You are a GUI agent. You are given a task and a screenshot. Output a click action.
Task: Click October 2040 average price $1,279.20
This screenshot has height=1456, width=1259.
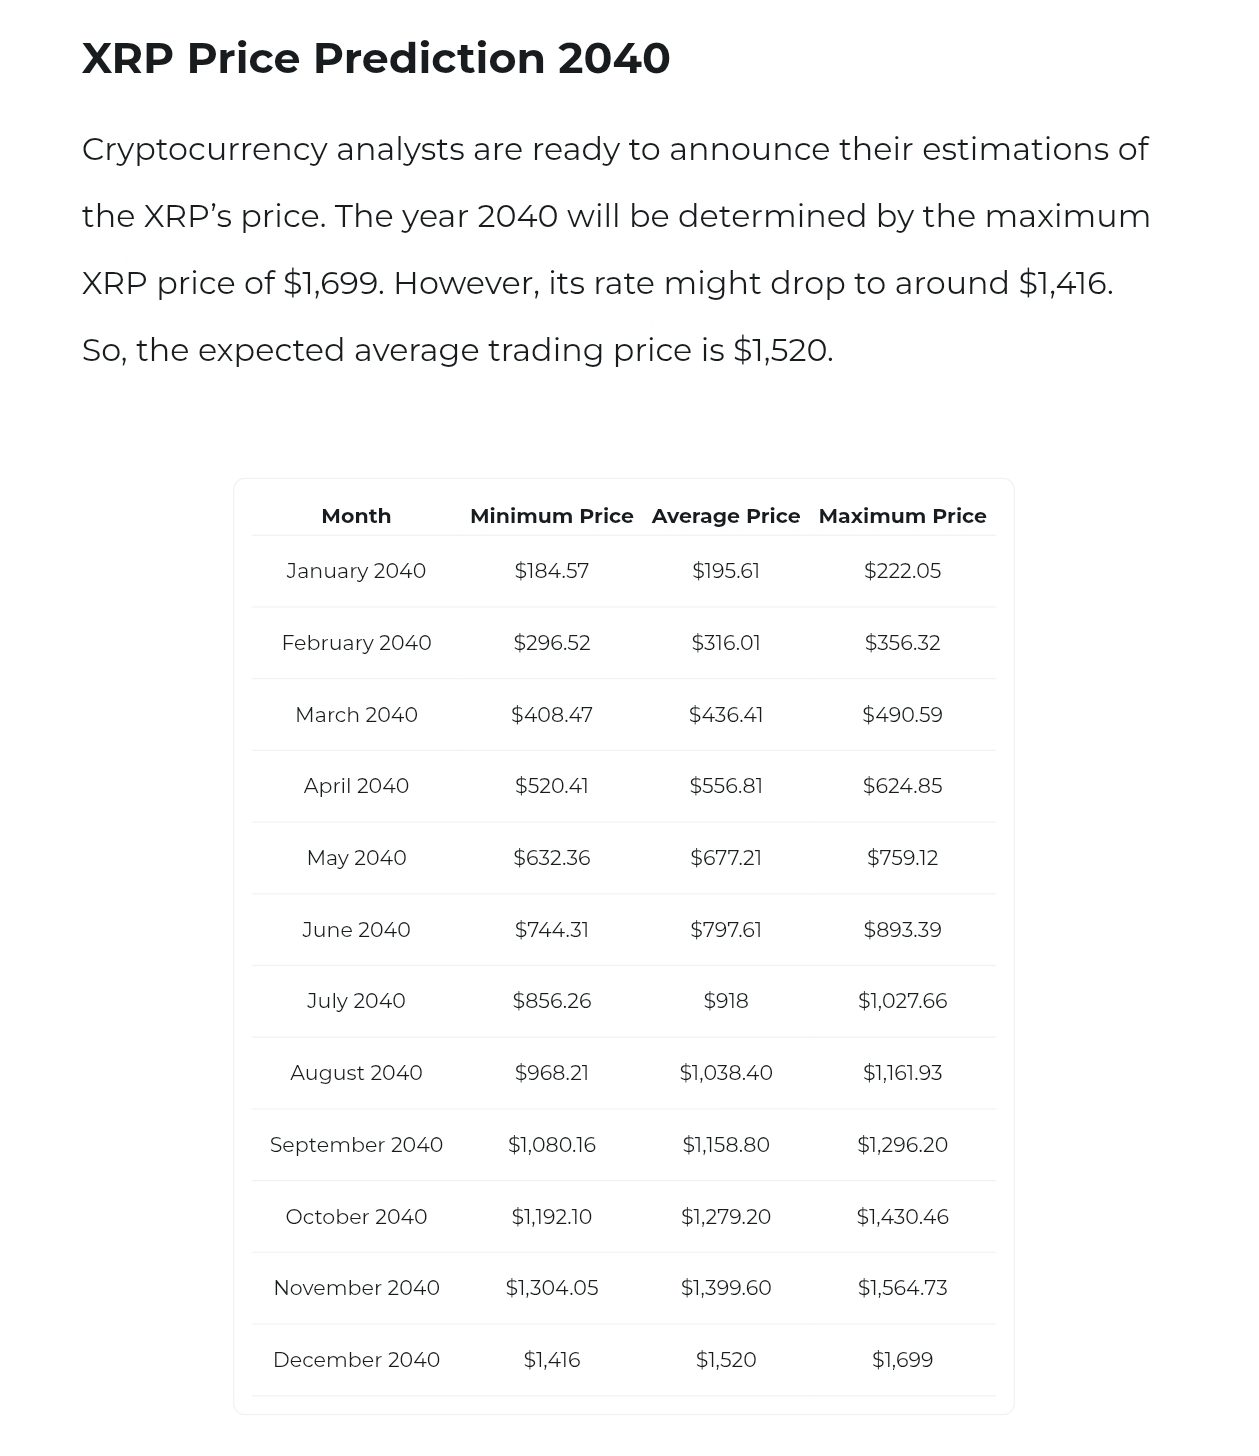(725, 1217)
